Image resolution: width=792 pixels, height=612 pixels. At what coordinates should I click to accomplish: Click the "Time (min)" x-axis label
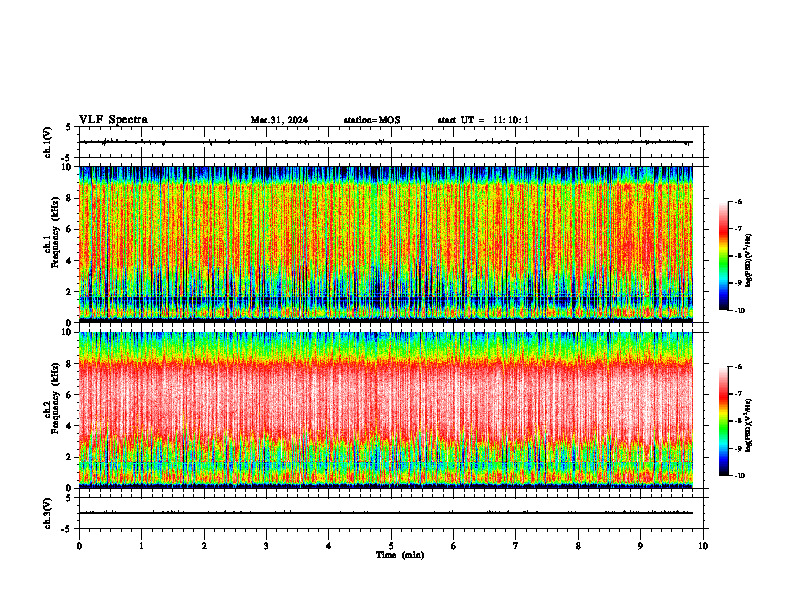point(400,555)
